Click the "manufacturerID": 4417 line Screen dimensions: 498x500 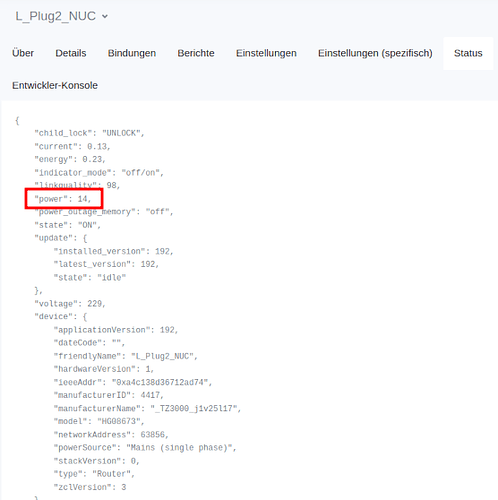click(x=109, y=395)
